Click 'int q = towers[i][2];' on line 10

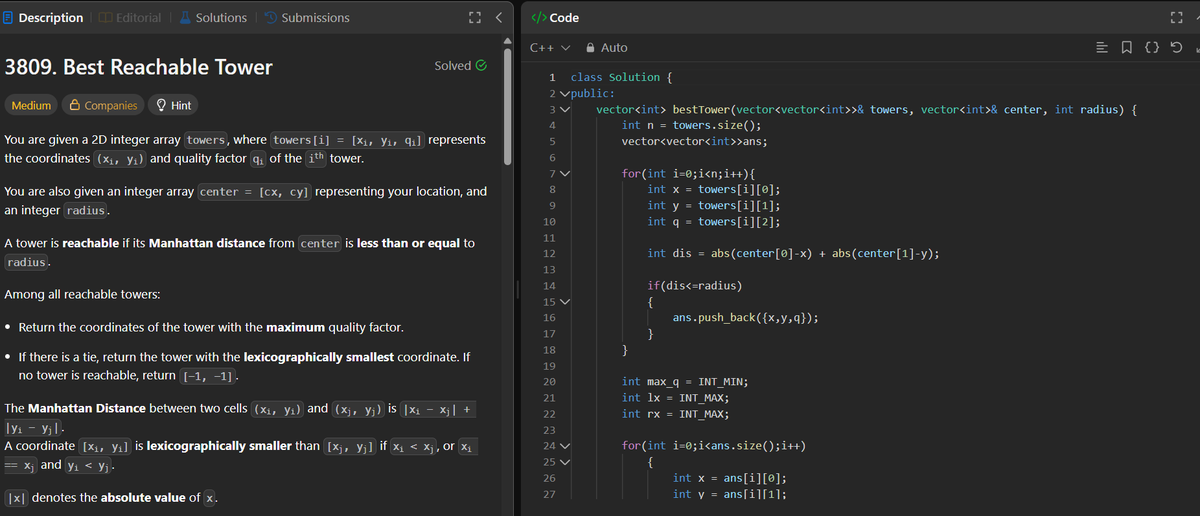click(x=714, y=221)
